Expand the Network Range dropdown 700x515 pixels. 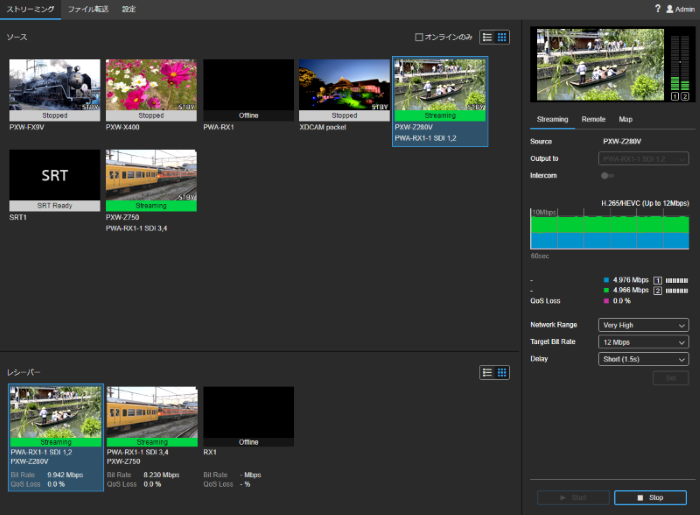coord(643,325)
